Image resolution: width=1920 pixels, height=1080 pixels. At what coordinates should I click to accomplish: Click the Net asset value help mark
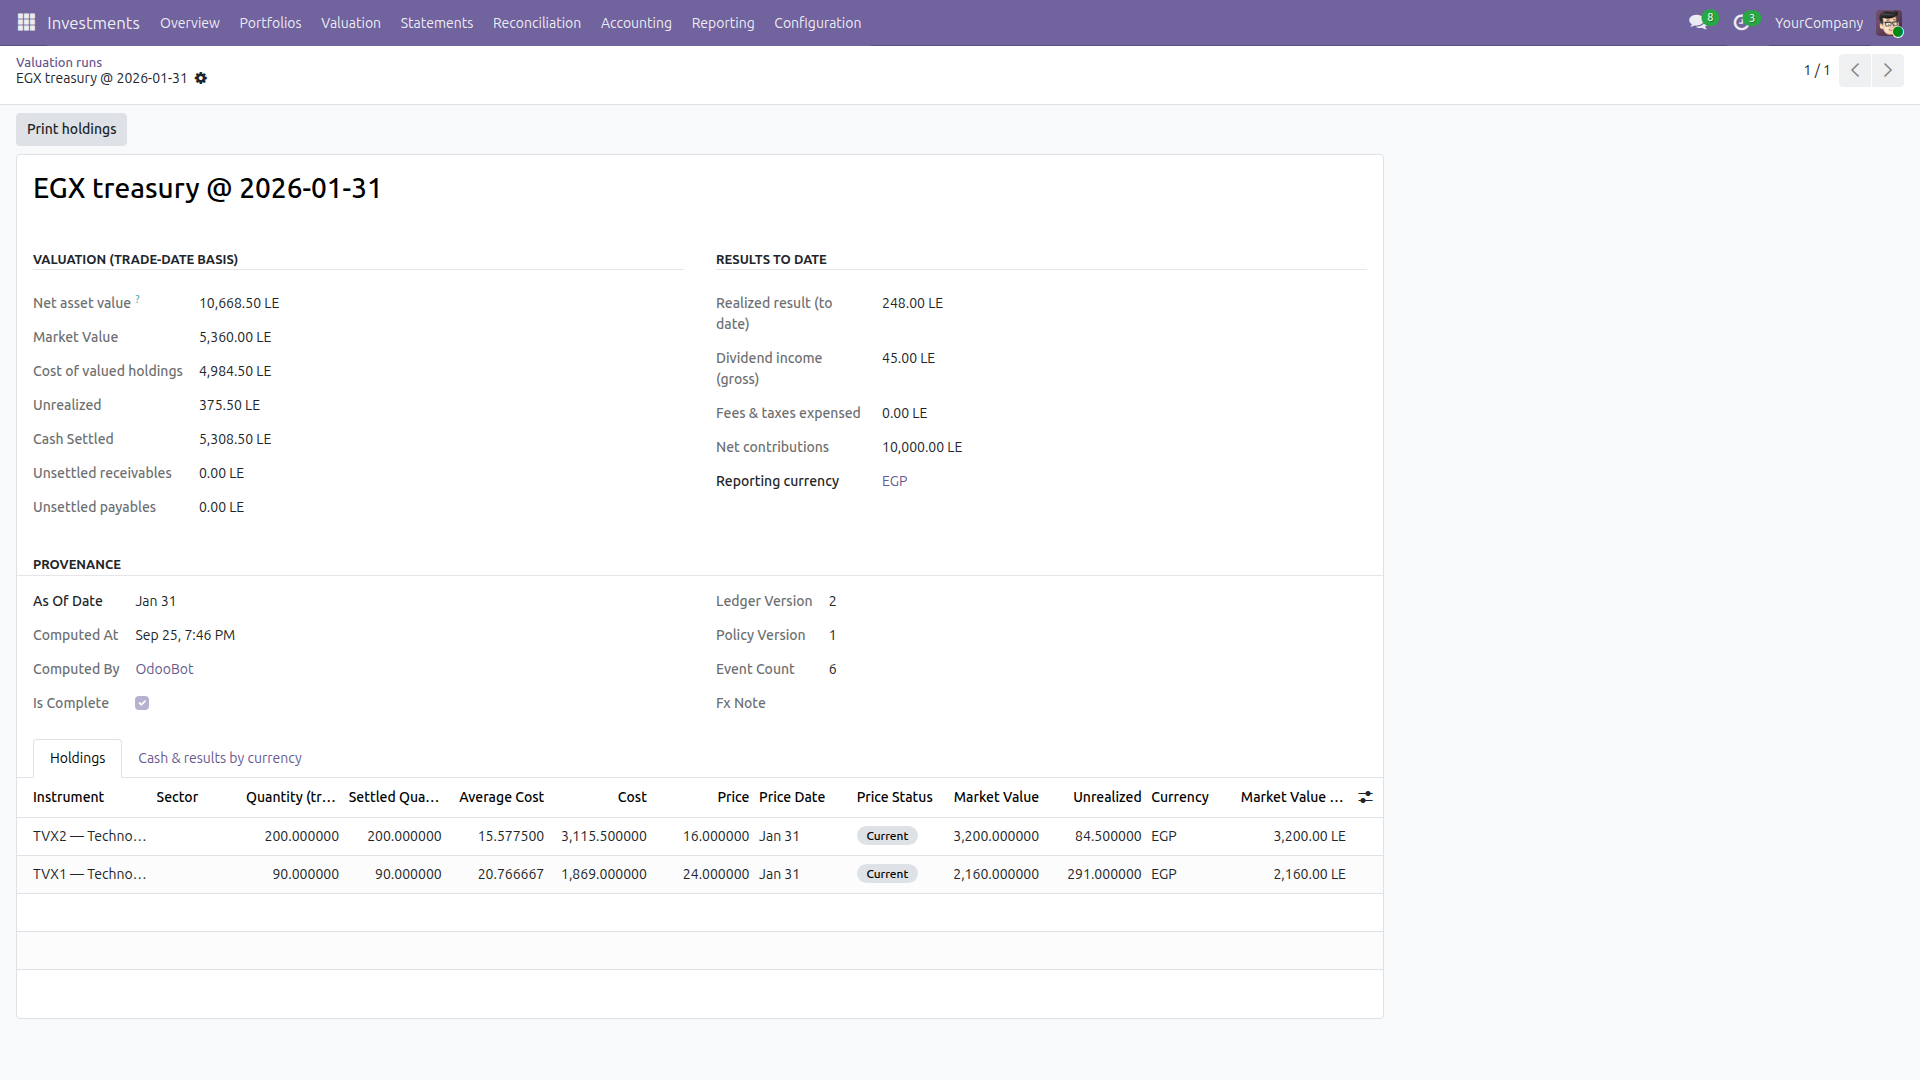click(138, 298)
